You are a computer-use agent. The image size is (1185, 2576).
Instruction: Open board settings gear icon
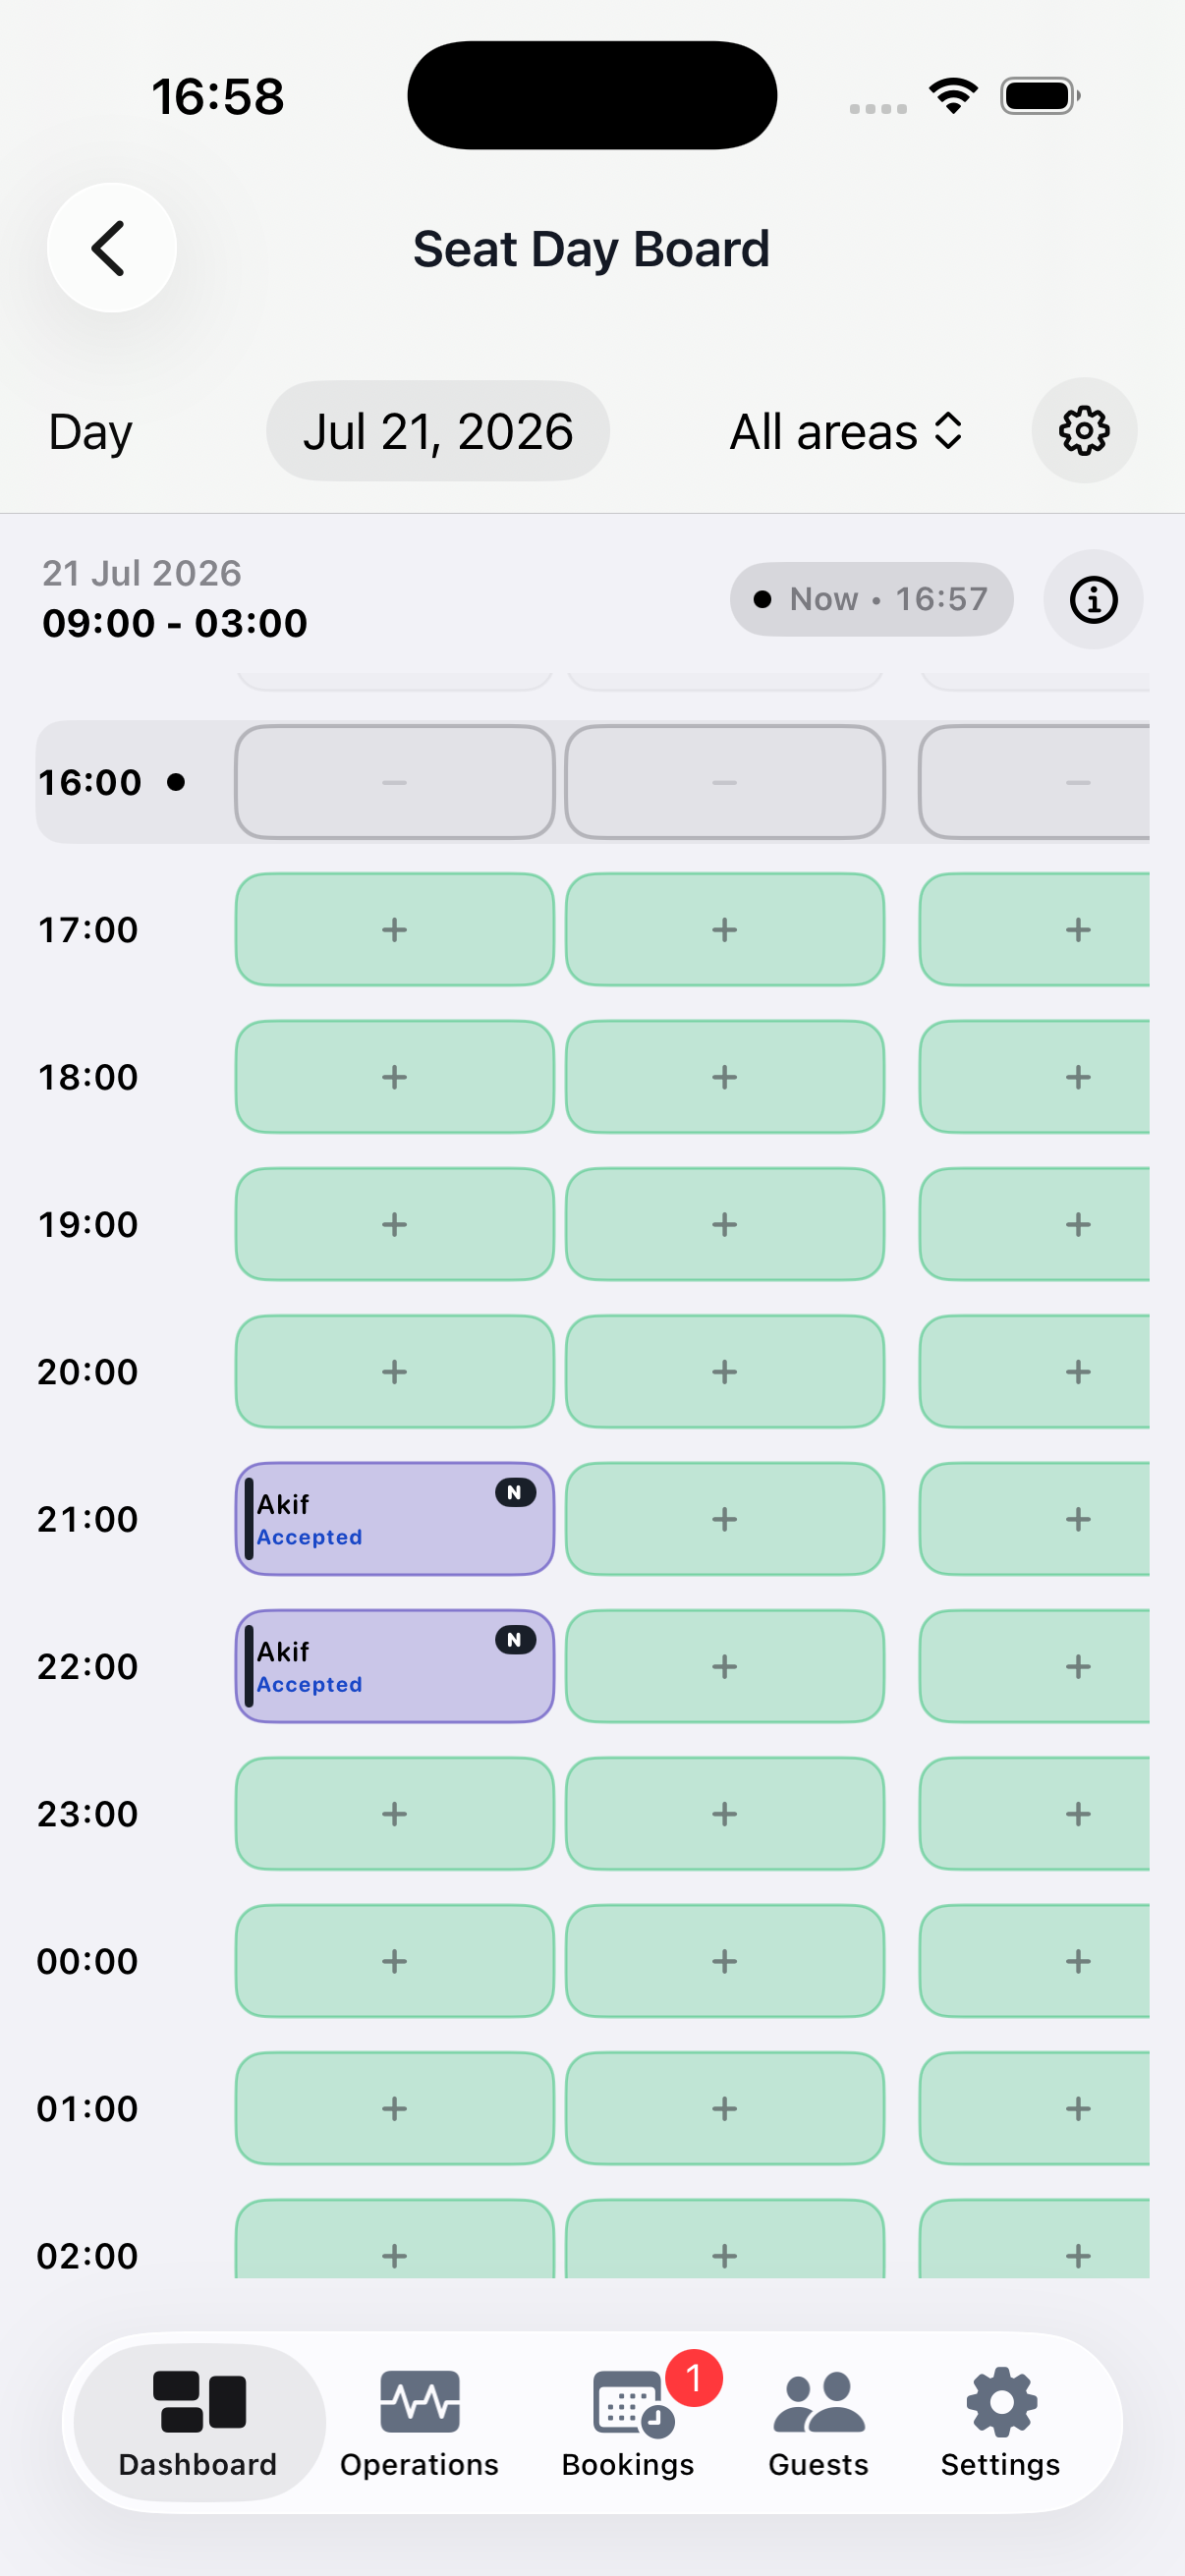1084,431
